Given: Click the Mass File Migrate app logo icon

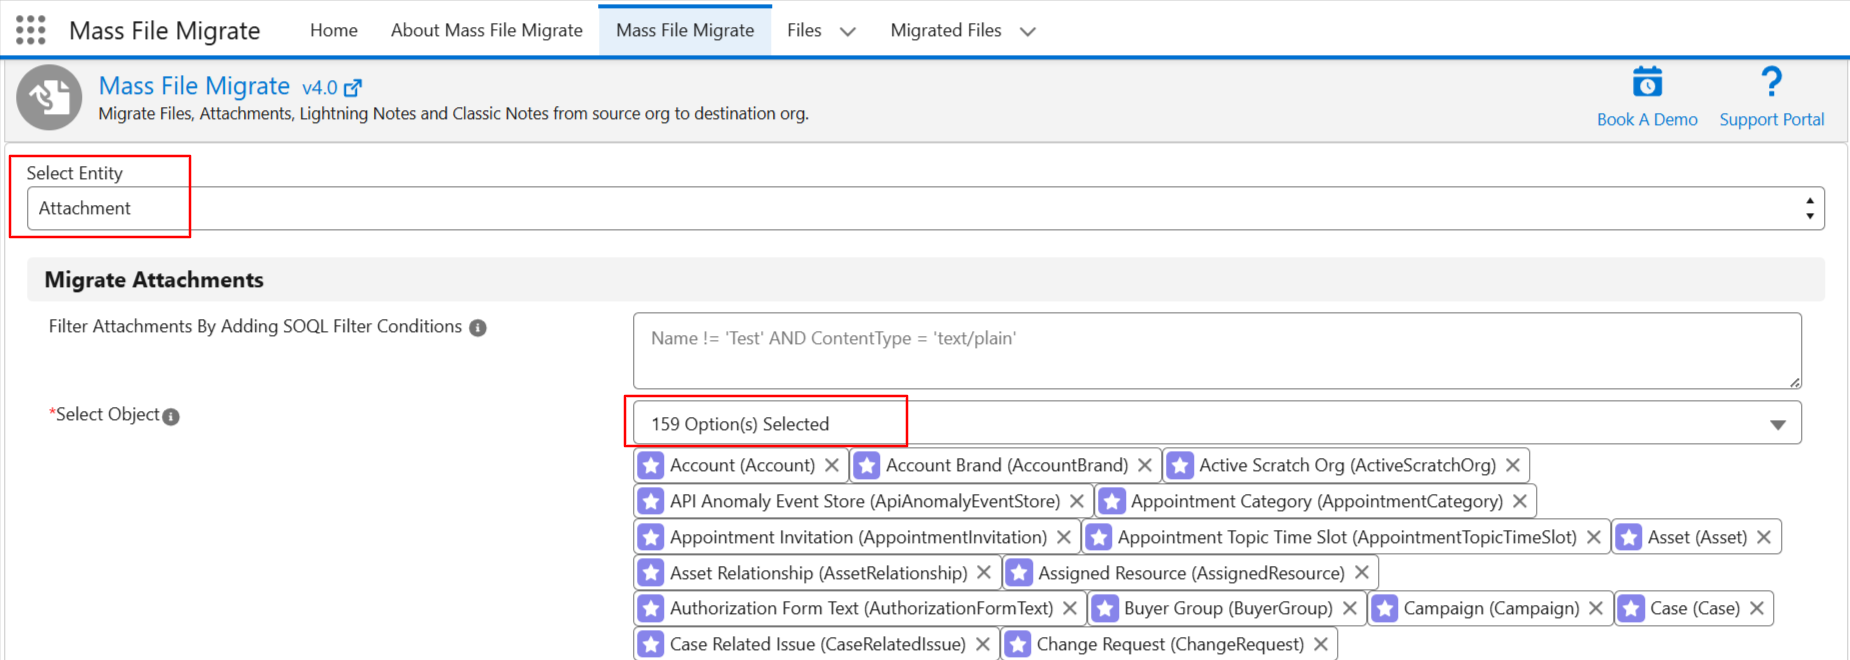Looking at the screenshot, I should click(x=49, y=97).
